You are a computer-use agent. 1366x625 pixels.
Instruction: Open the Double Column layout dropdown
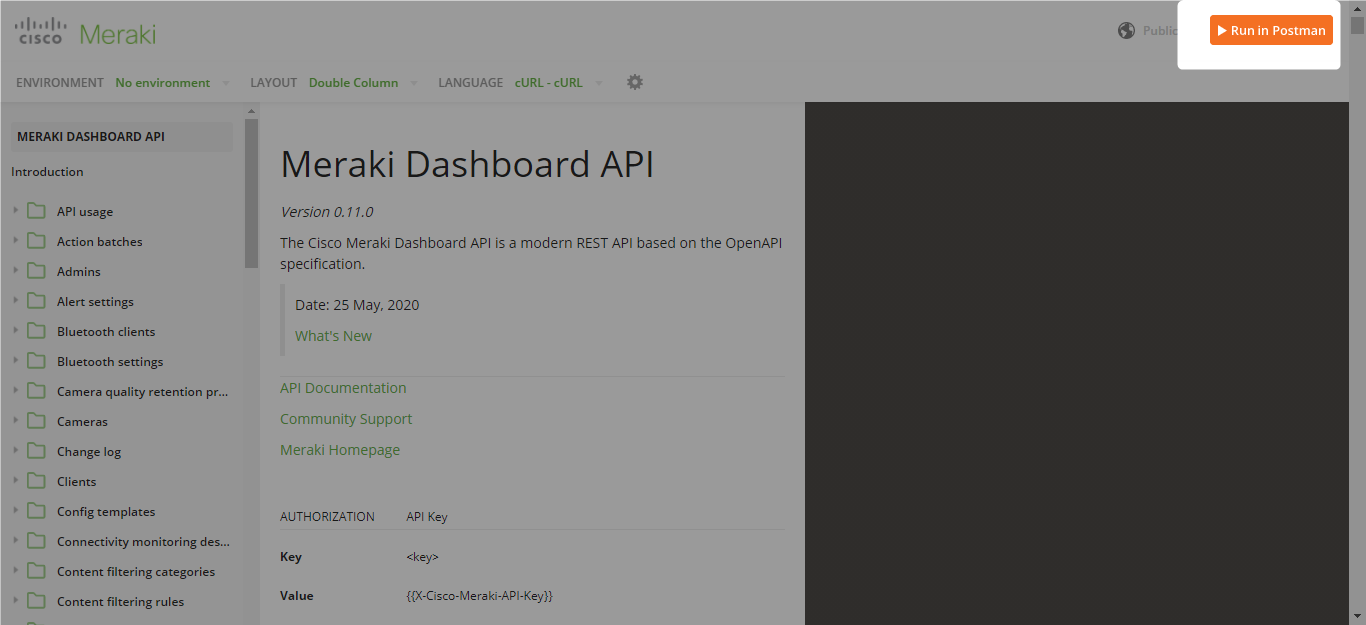pyautogui.click(x=363, y=83)
